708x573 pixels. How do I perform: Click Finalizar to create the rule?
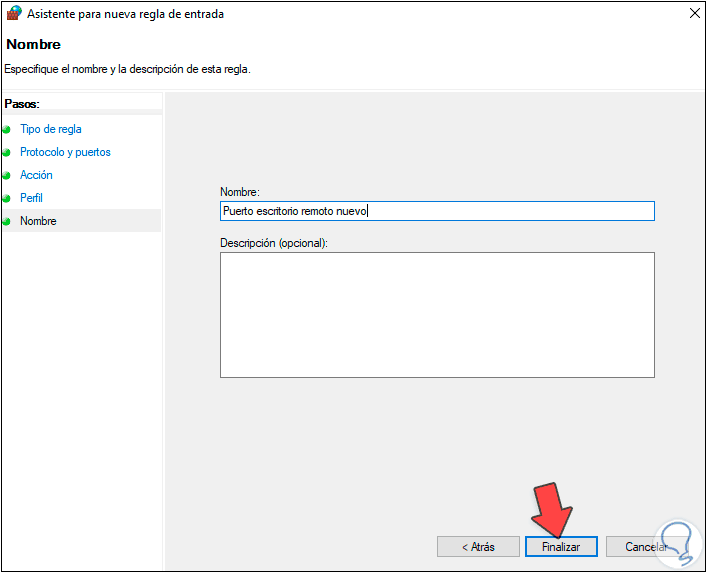[x=561, y=547]
